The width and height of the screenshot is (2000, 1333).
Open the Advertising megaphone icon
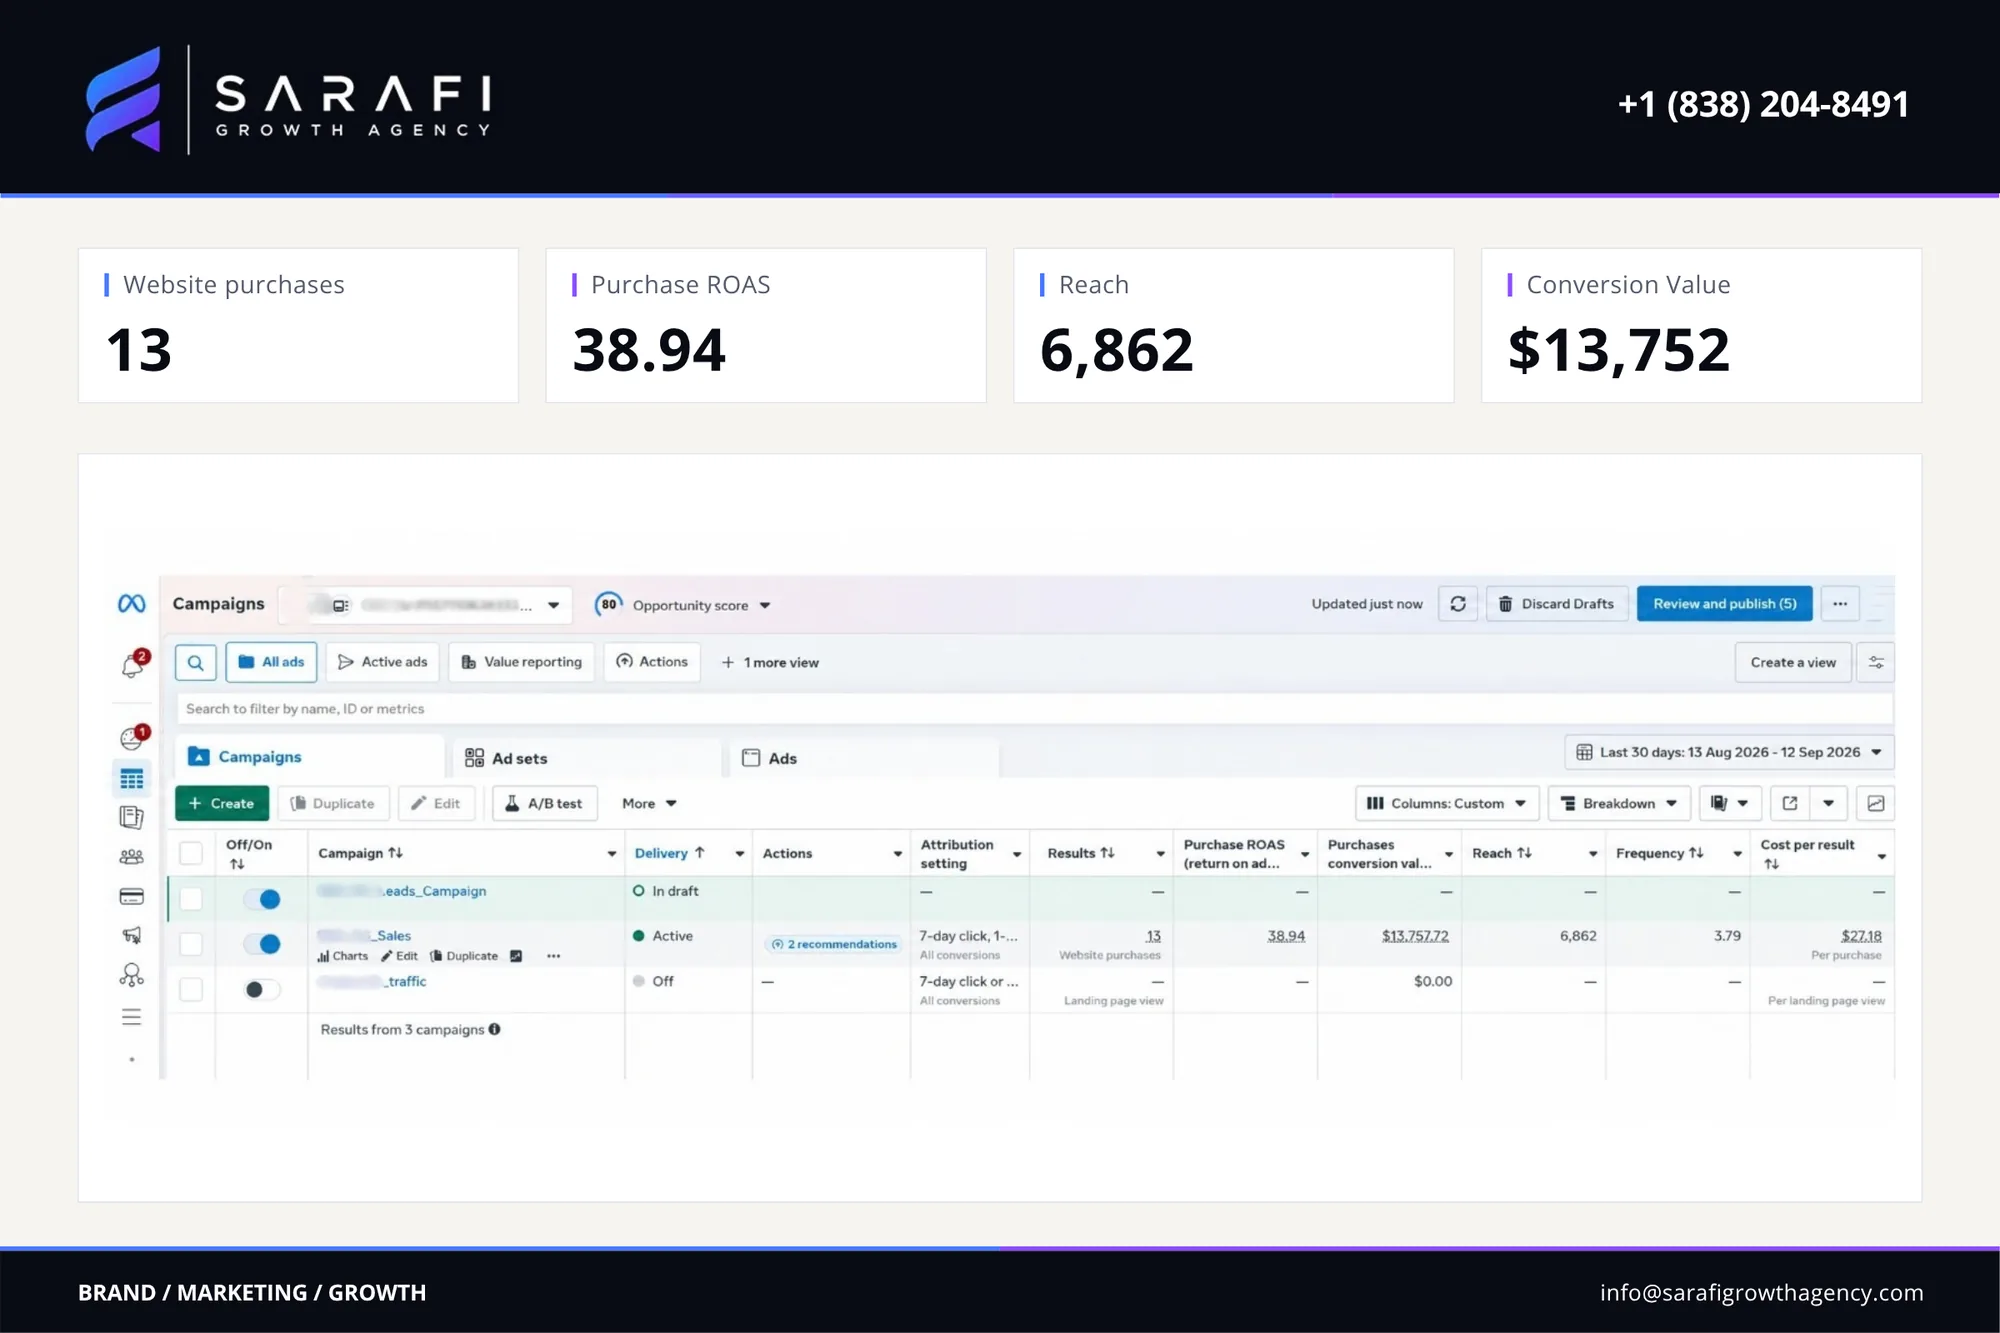[131, 935]
